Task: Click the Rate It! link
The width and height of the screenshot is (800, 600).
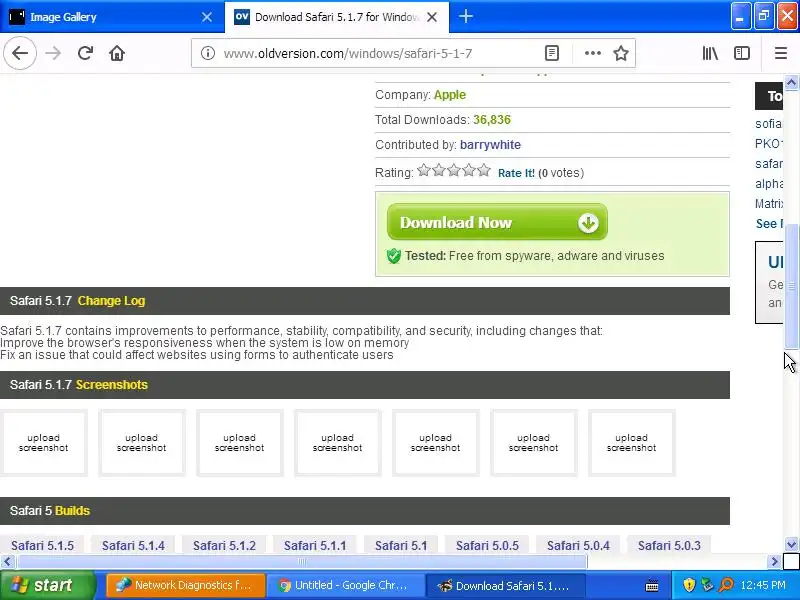Action: coord(516,173)
